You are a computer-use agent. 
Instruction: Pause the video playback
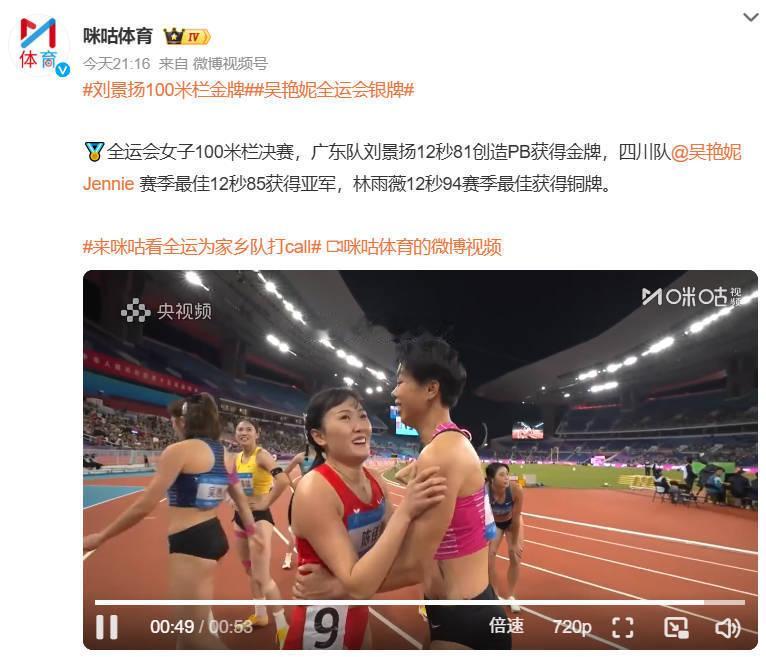(106, 627)
